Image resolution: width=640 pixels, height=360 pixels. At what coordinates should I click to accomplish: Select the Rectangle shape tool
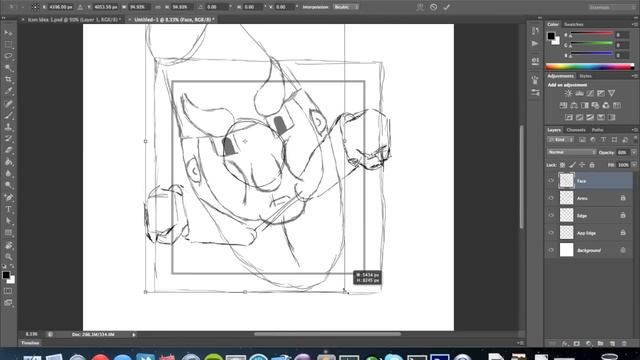(8, 233)
